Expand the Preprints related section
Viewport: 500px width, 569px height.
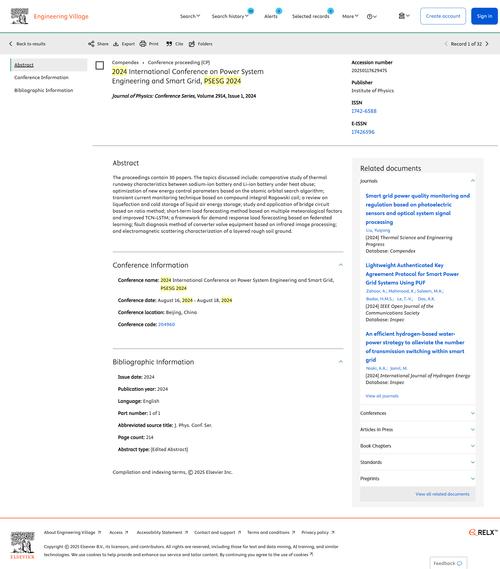tap(417, 478)
